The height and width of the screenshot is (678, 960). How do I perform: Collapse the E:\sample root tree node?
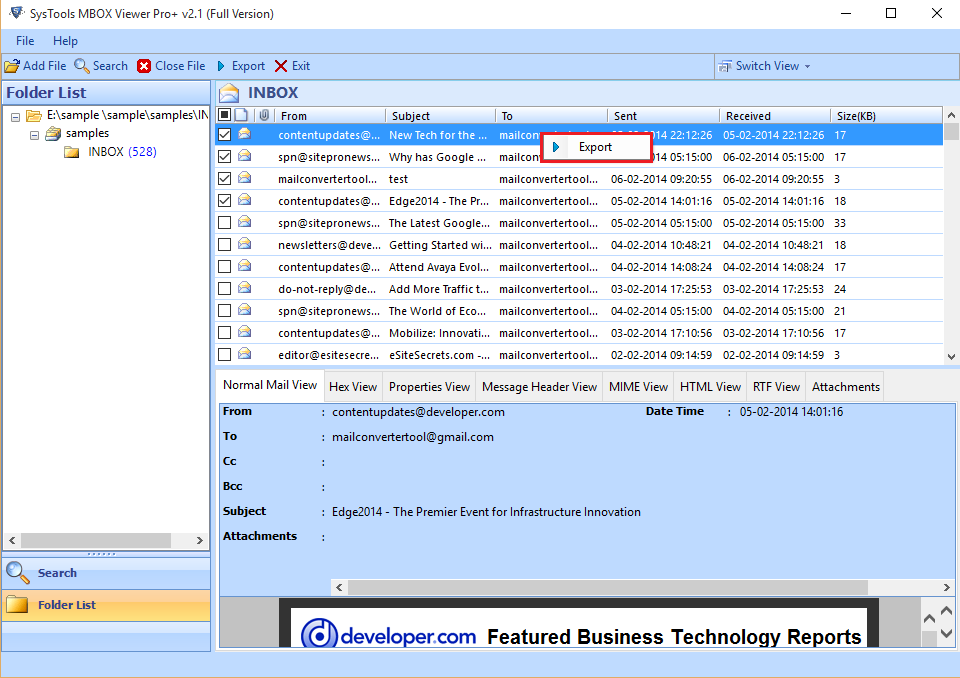16,116
